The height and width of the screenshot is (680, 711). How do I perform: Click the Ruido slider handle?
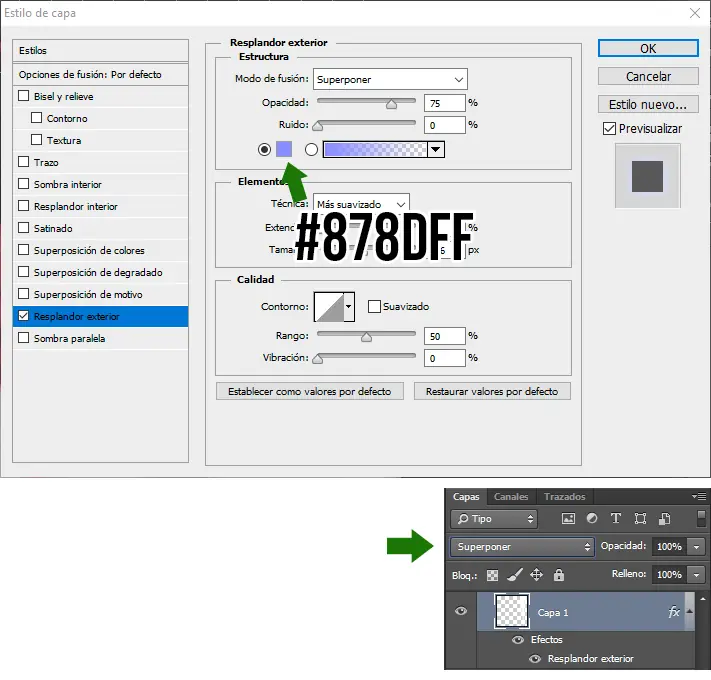318,126
